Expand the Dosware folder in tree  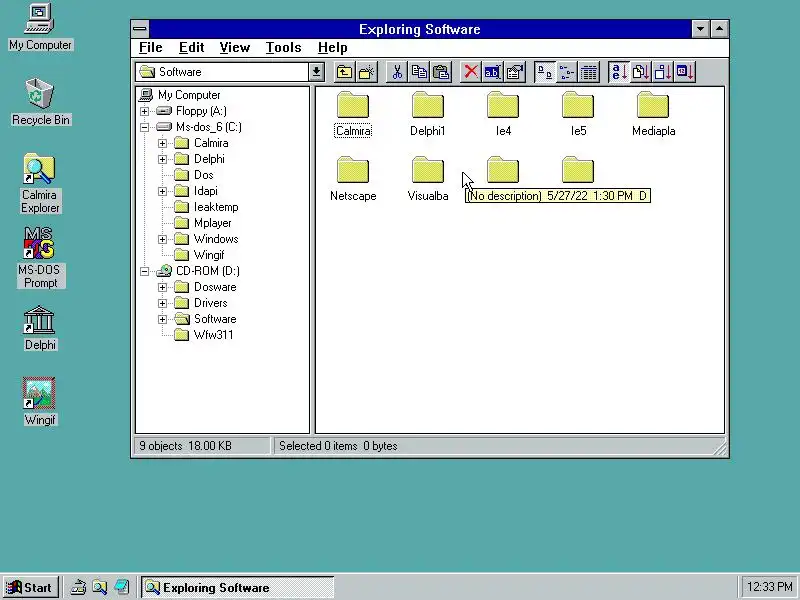click(162, 287)
